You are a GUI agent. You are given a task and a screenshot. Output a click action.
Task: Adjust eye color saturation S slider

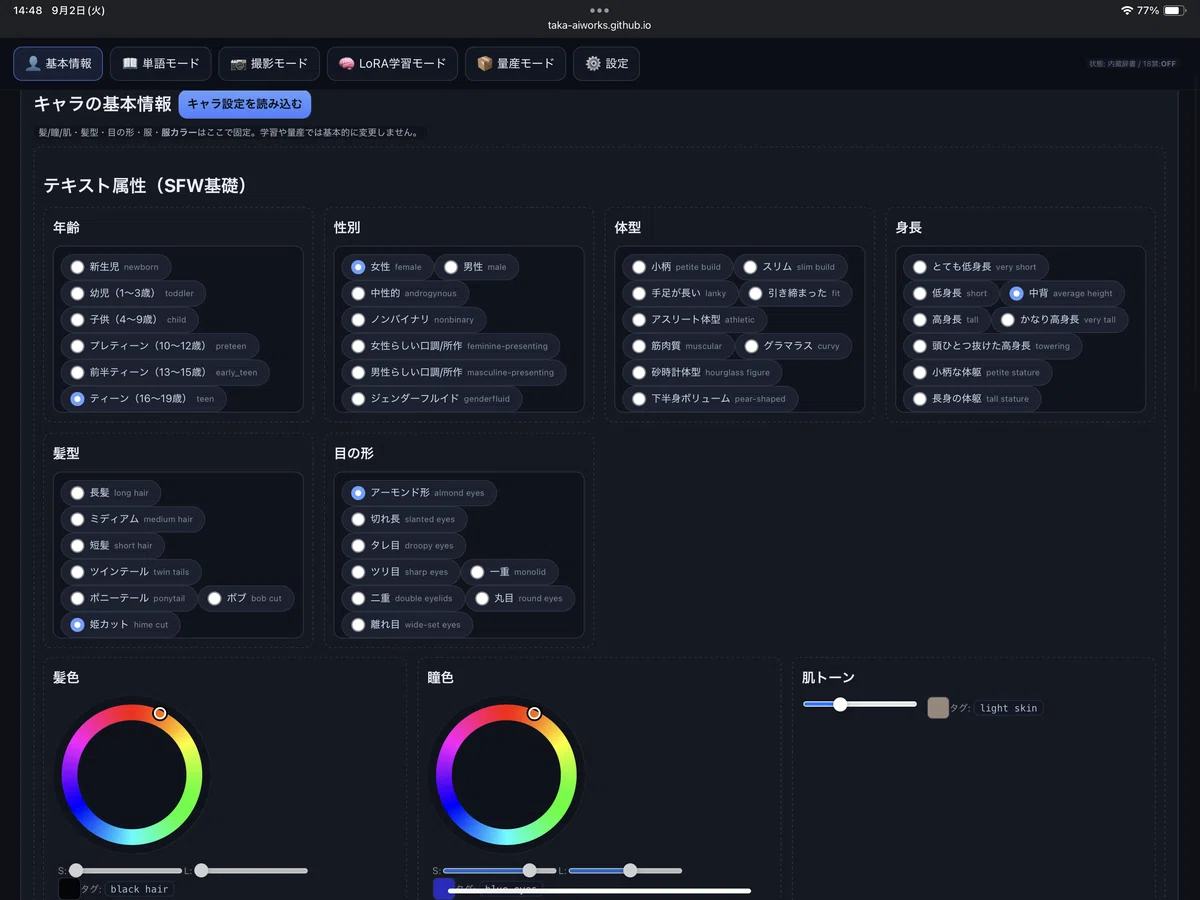(x=500, y=870)
